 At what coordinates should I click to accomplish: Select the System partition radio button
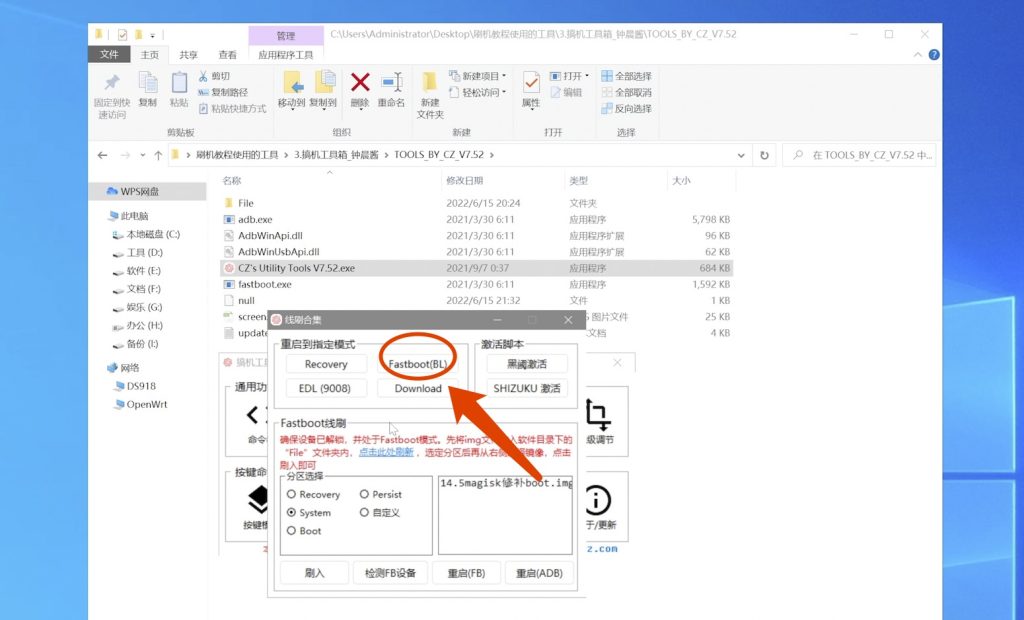(x=291, y=513)
